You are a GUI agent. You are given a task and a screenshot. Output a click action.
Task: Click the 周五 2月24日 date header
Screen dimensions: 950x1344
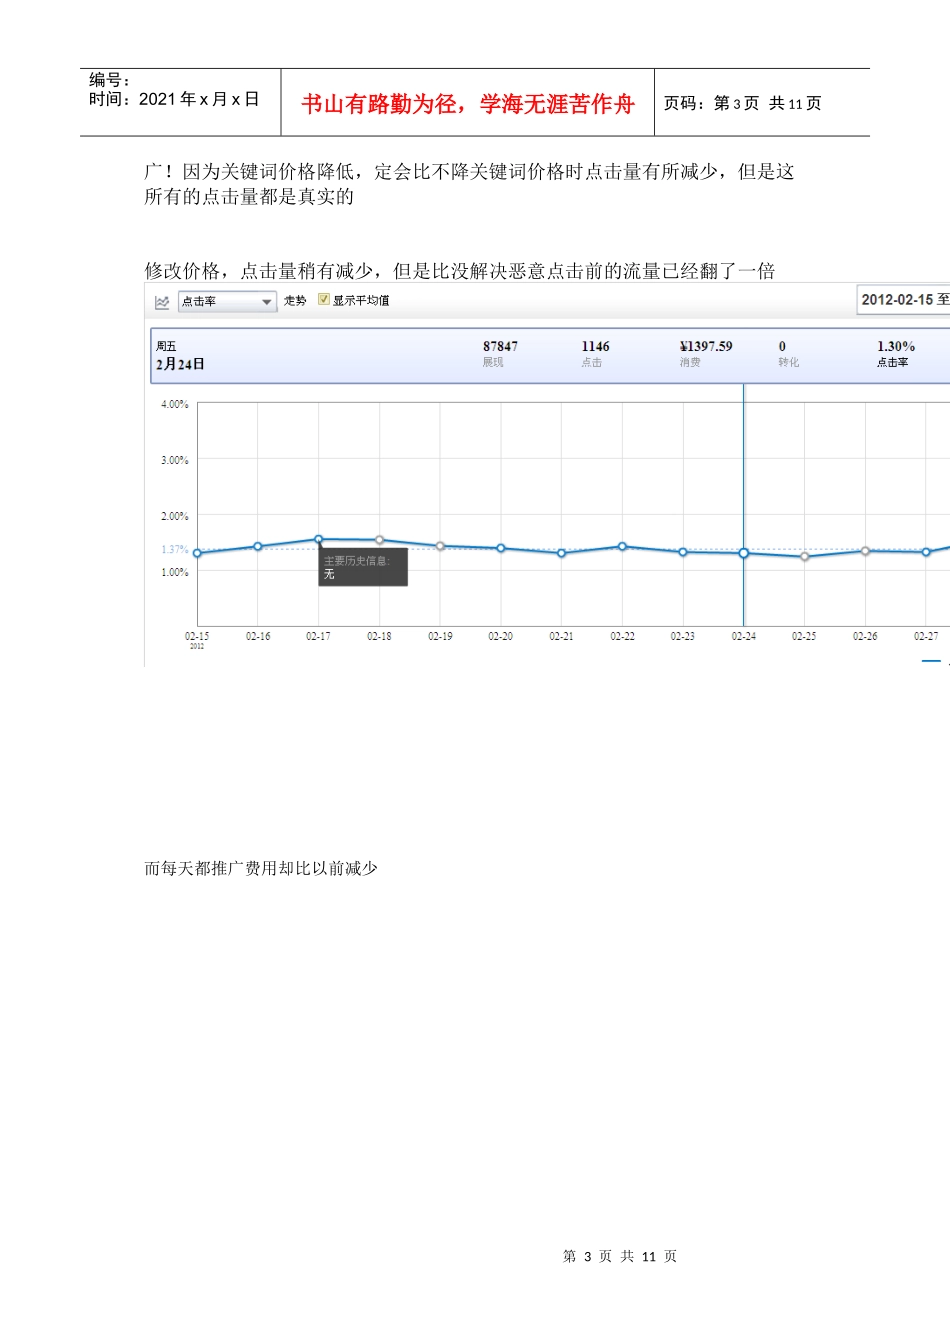(180, 355)
